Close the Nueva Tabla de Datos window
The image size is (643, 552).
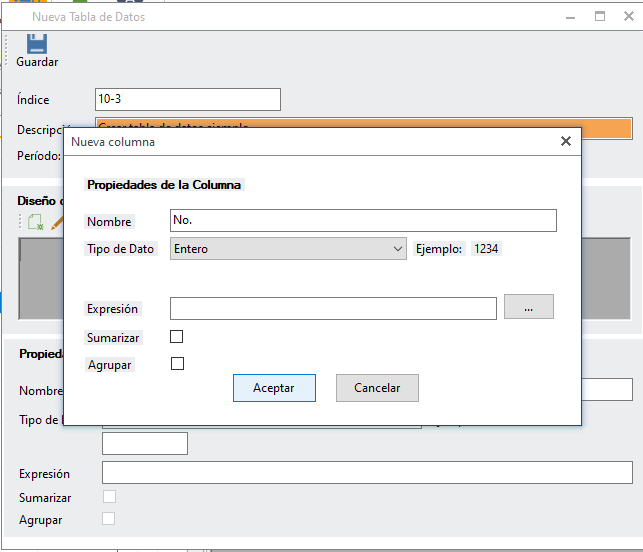(631, 17)
